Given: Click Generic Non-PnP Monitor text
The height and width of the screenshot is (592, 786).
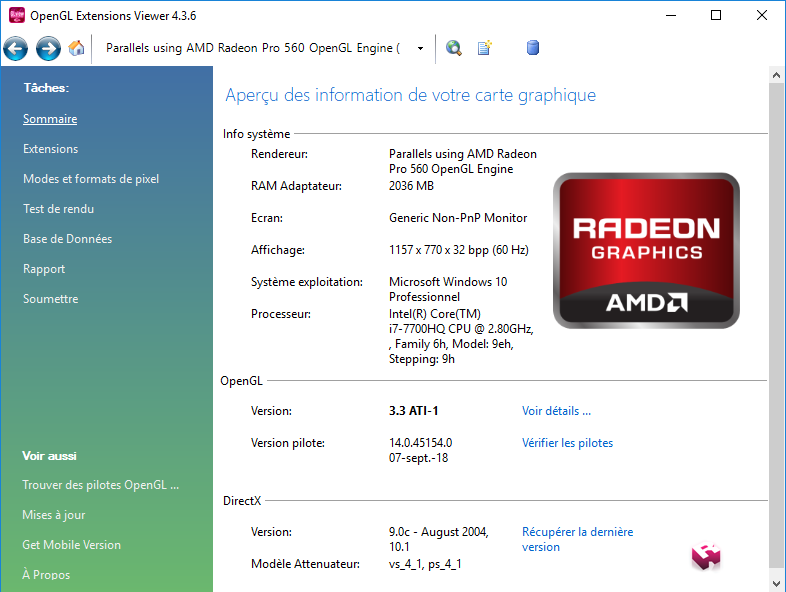Looking at the screenshot, I should [458, 218].
